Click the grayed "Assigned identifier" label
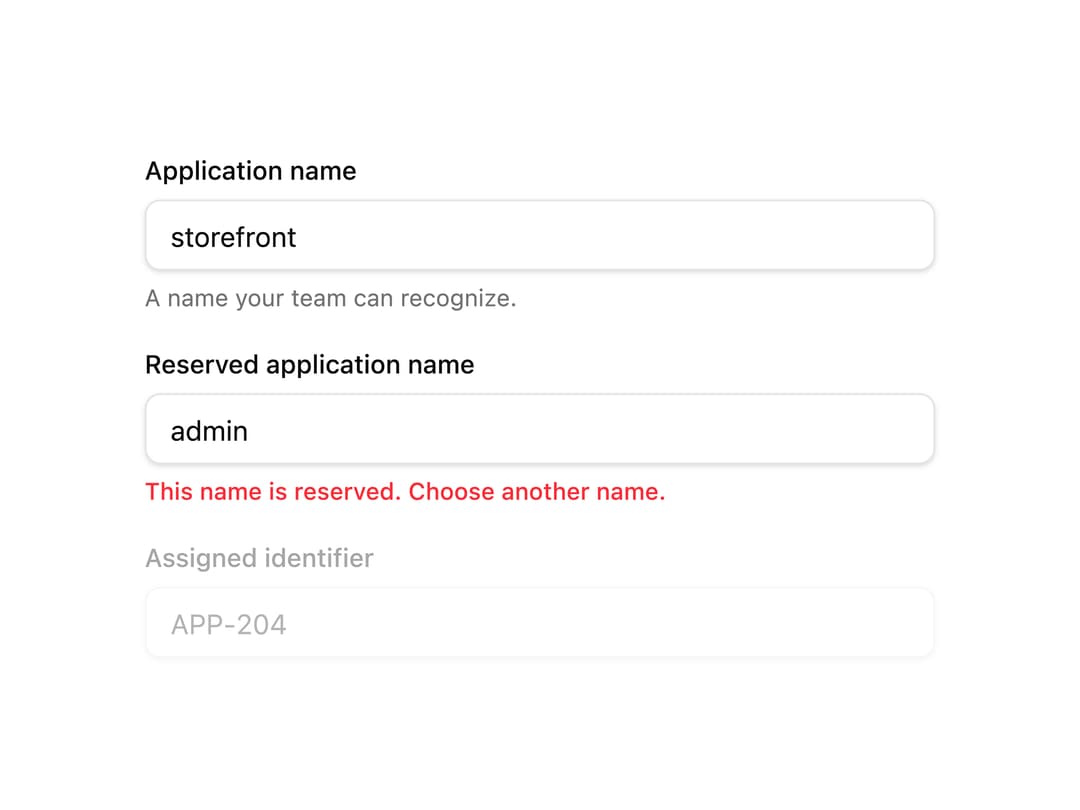This screenshot has height=810, width=1080. pos(259,558)
